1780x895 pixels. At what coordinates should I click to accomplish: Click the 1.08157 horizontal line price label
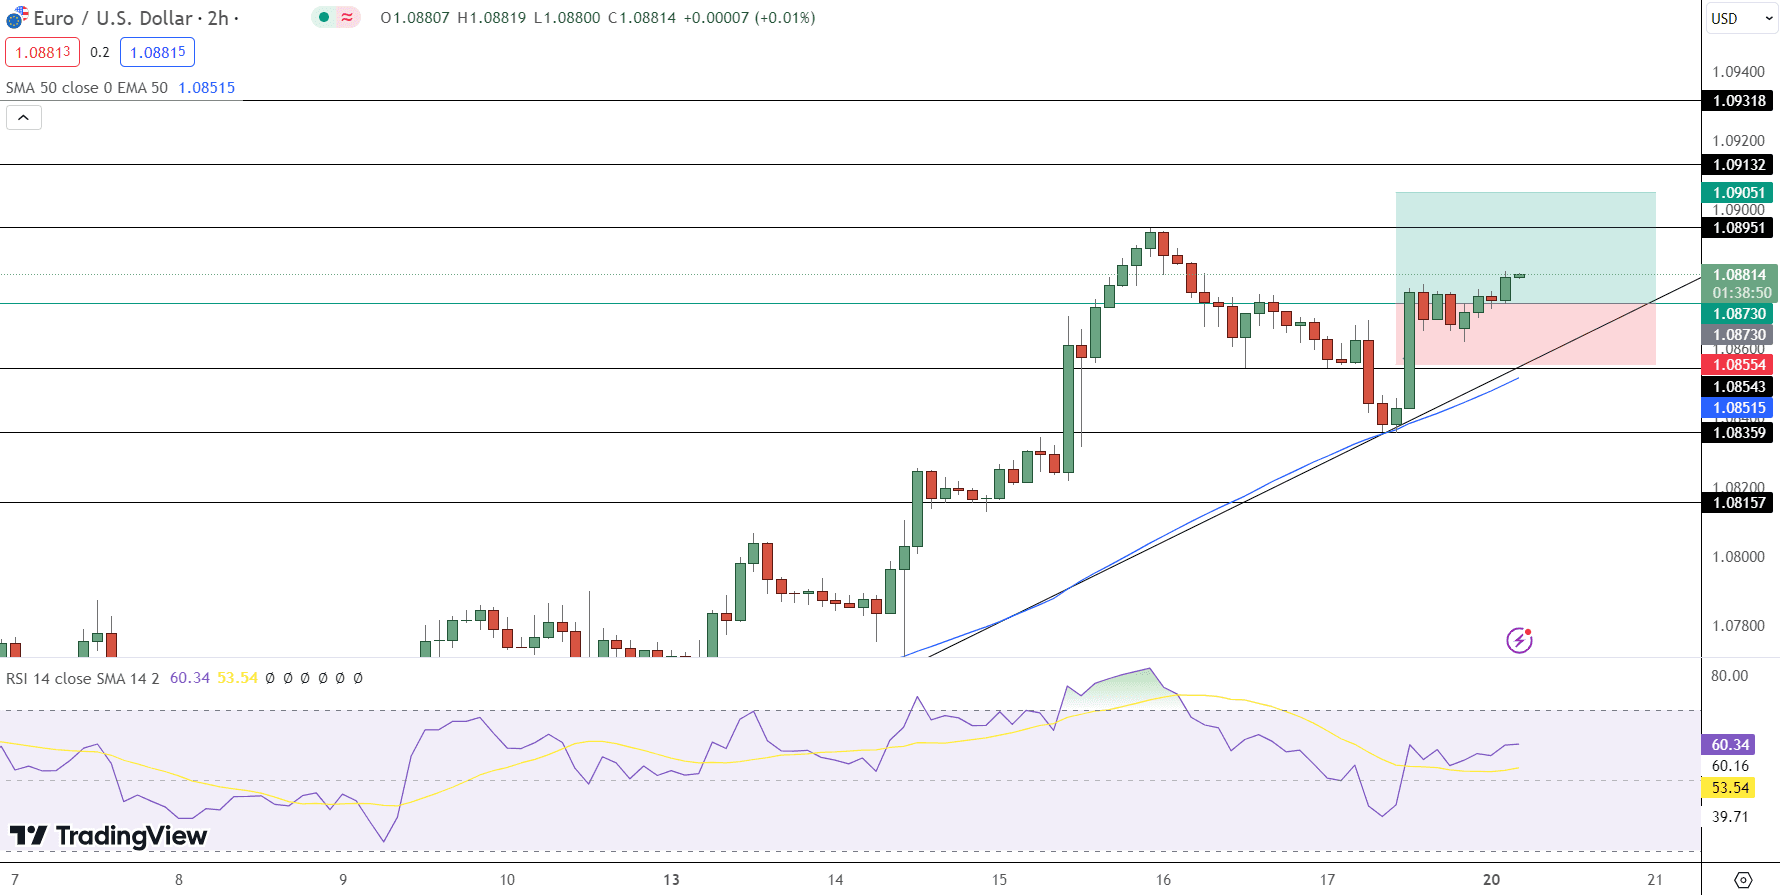[x=1738, y=503]
